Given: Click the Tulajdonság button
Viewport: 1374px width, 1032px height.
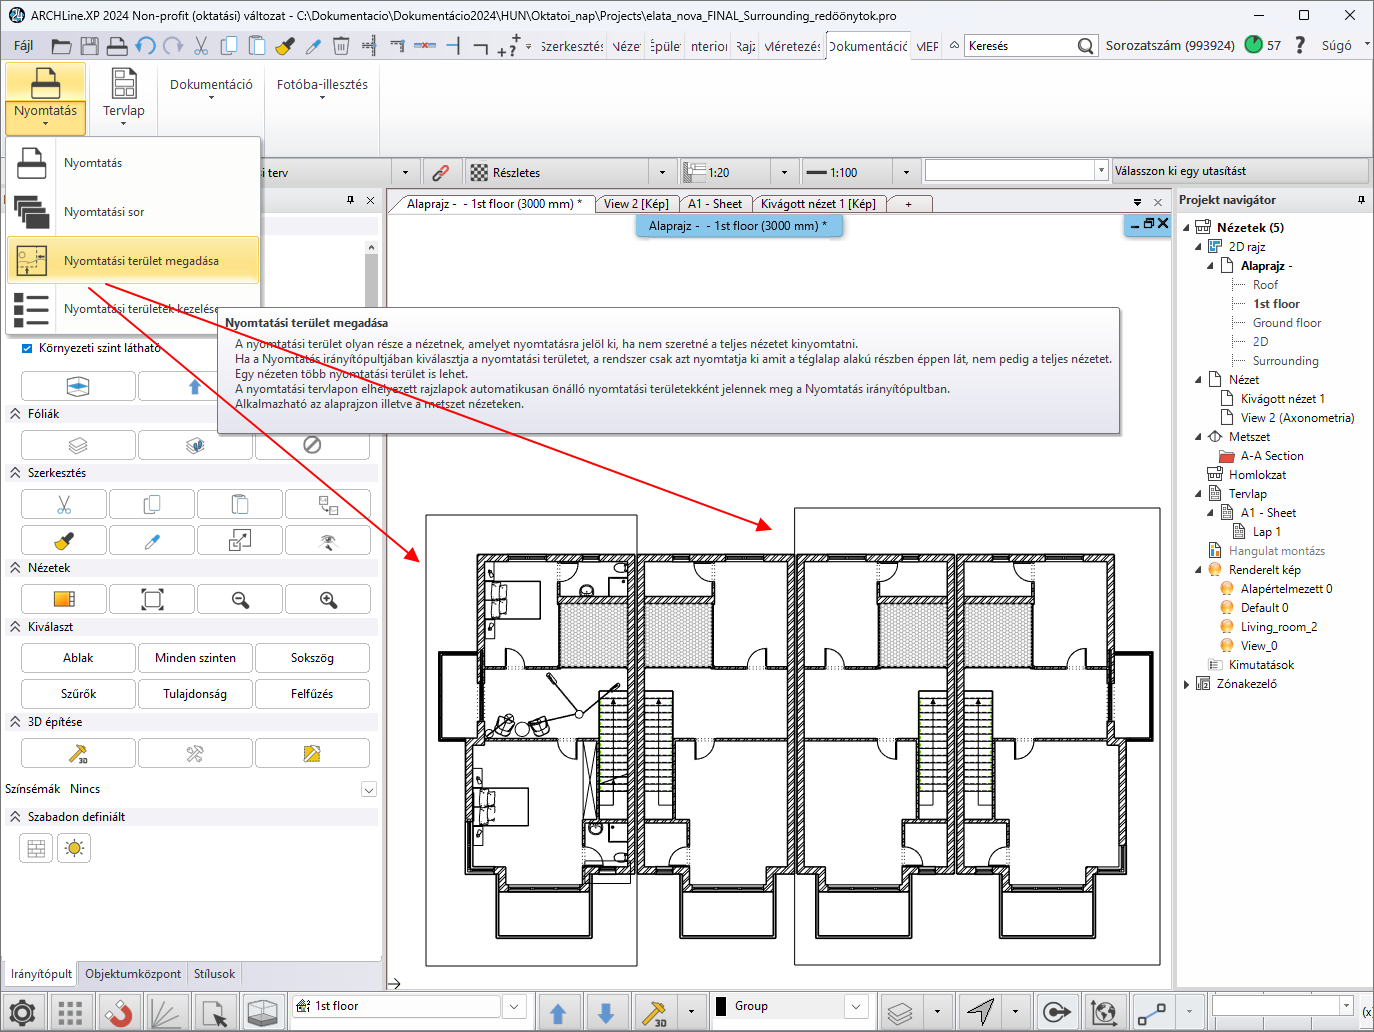Looking at the screenshot, I should point(195,694).
